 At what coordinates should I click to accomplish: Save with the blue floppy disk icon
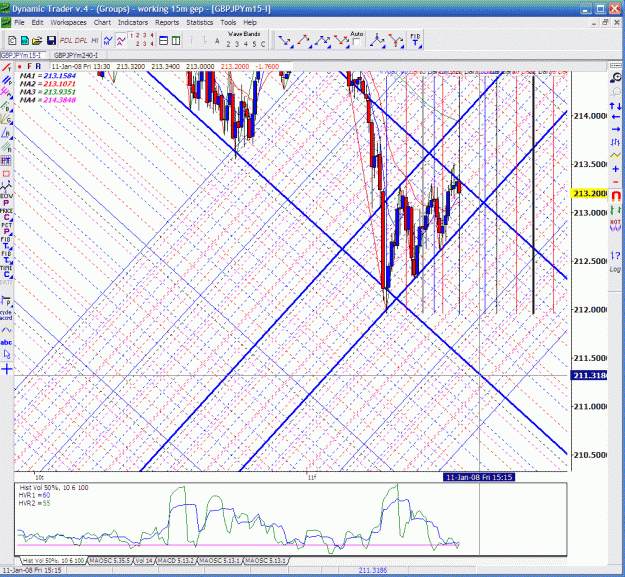pyautogui.click(x=51, y=40)
